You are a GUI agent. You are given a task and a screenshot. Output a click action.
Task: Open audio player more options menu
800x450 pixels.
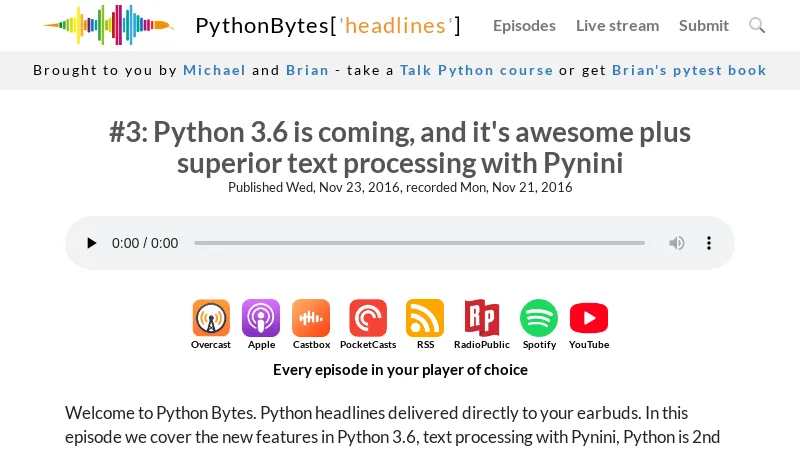(x=709, y=243)
